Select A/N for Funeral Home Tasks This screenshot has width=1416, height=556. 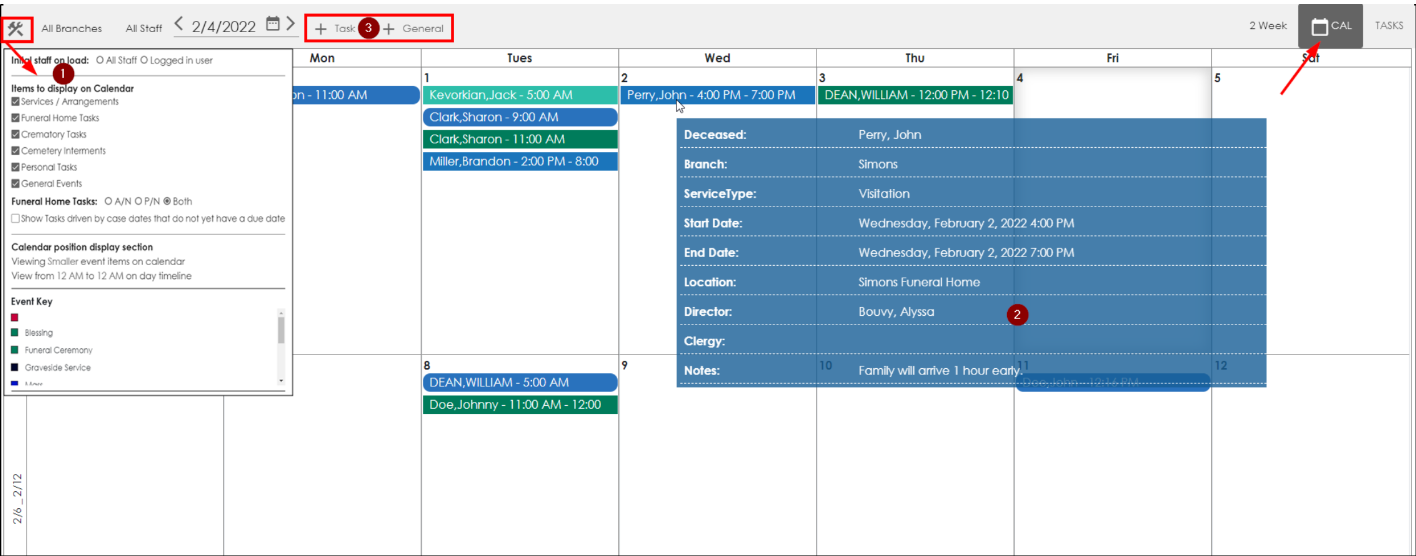pos(108,201)
